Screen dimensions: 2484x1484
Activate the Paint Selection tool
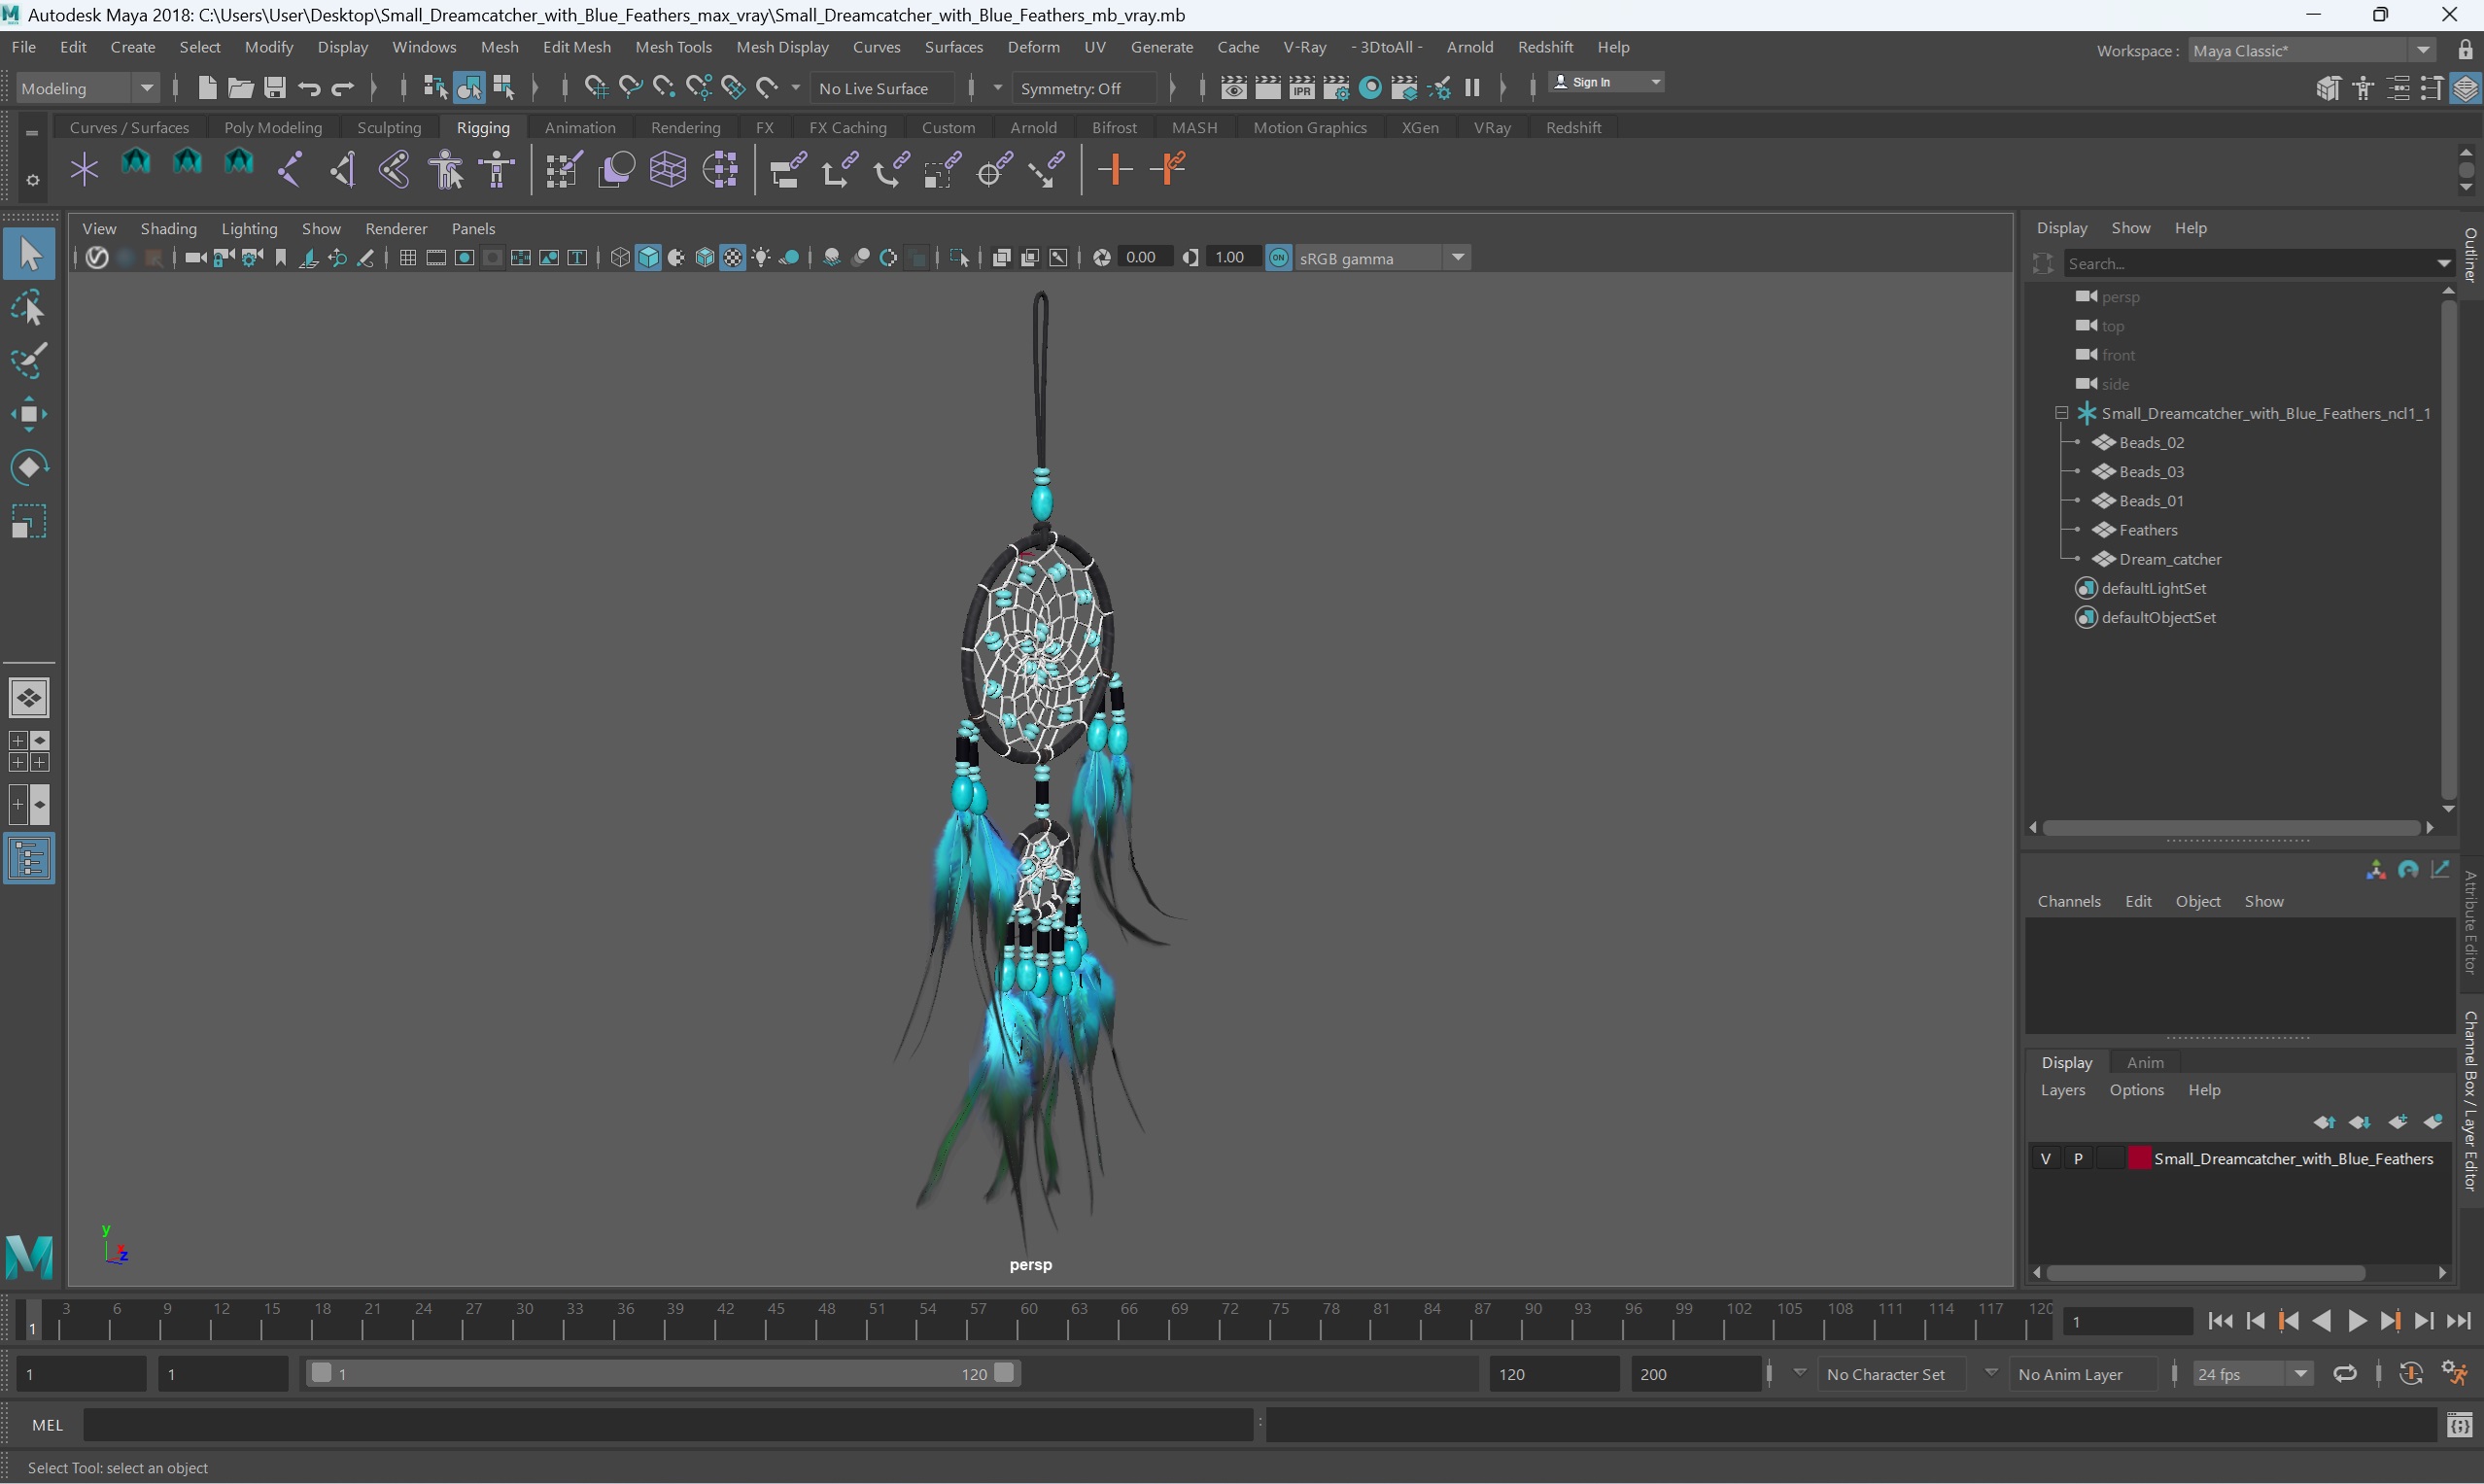click(29, 362)
